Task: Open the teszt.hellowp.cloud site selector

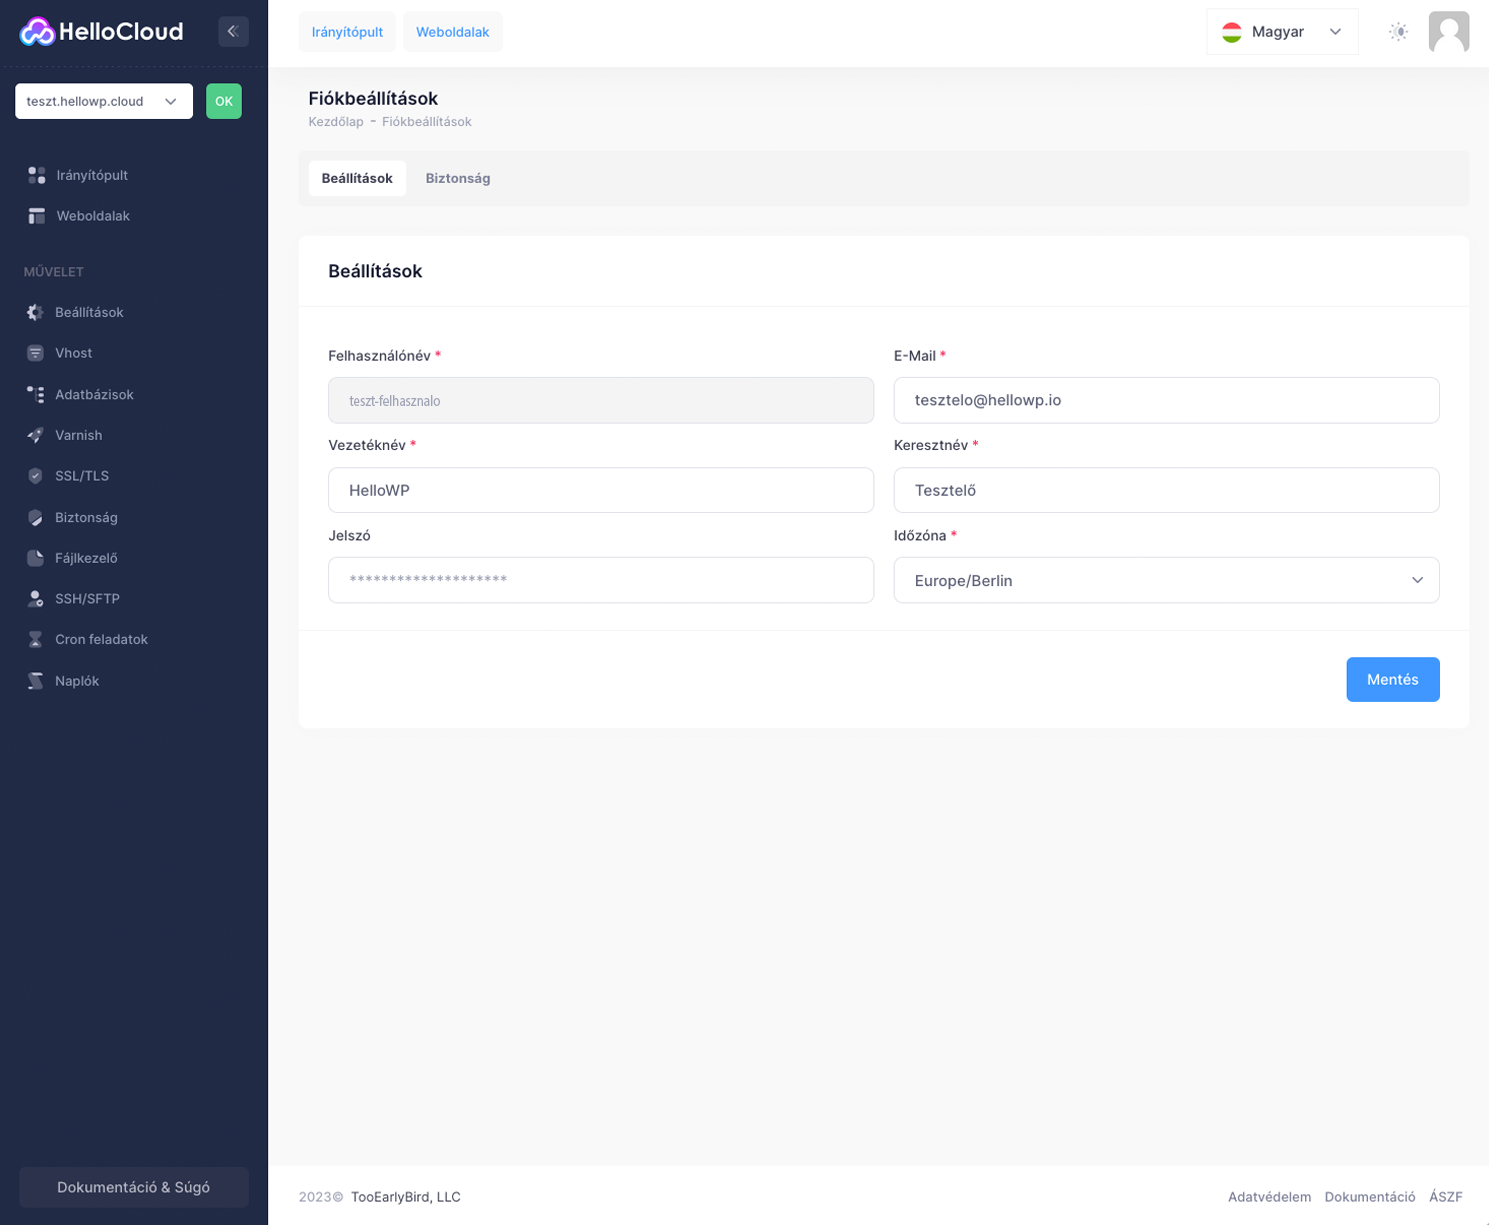Action: [104, 101]
